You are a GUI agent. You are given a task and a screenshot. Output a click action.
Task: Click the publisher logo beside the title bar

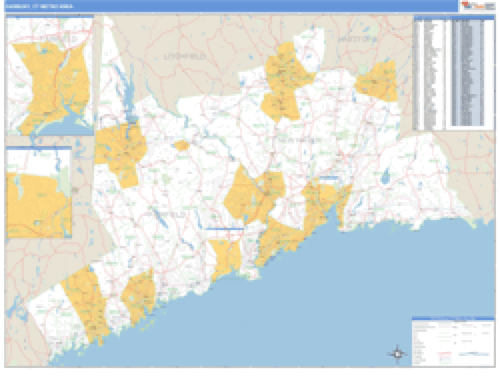coord(478,6)
